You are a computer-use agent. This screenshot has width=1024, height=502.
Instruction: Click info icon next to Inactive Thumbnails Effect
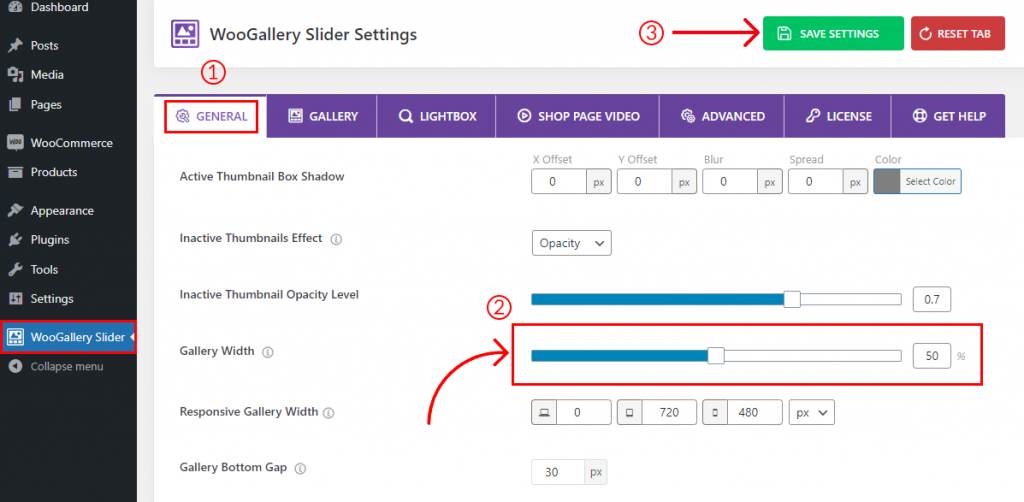coord(336,240)
